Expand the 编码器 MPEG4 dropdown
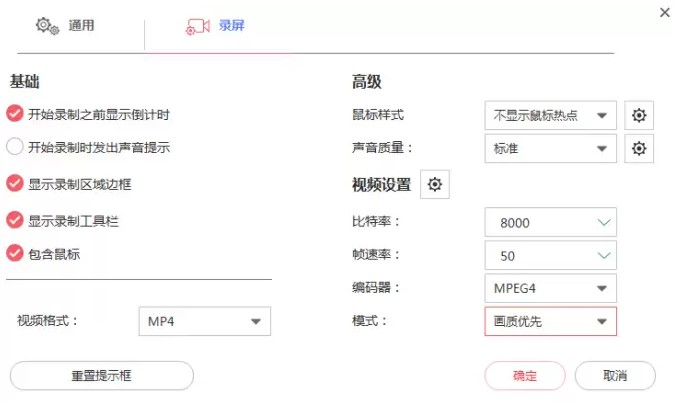This screenshot has height=409, width=673. pos(549,288)
